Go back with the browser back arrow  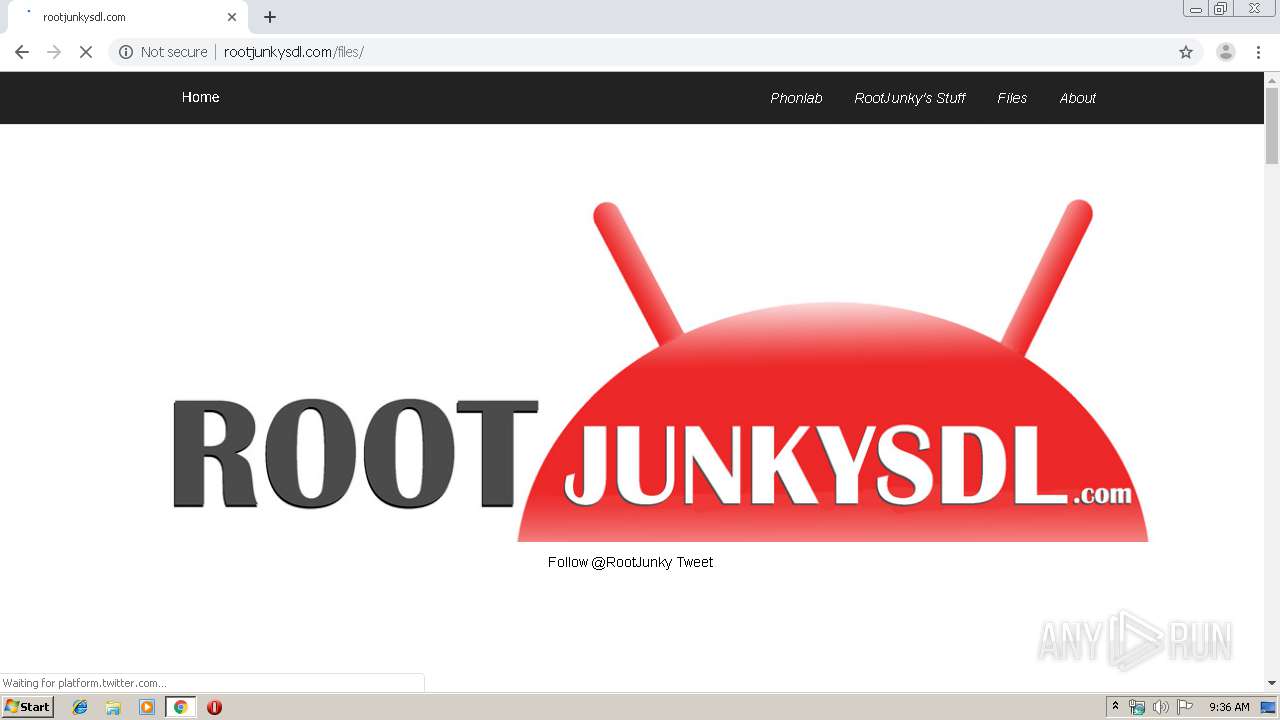[22, 52]
